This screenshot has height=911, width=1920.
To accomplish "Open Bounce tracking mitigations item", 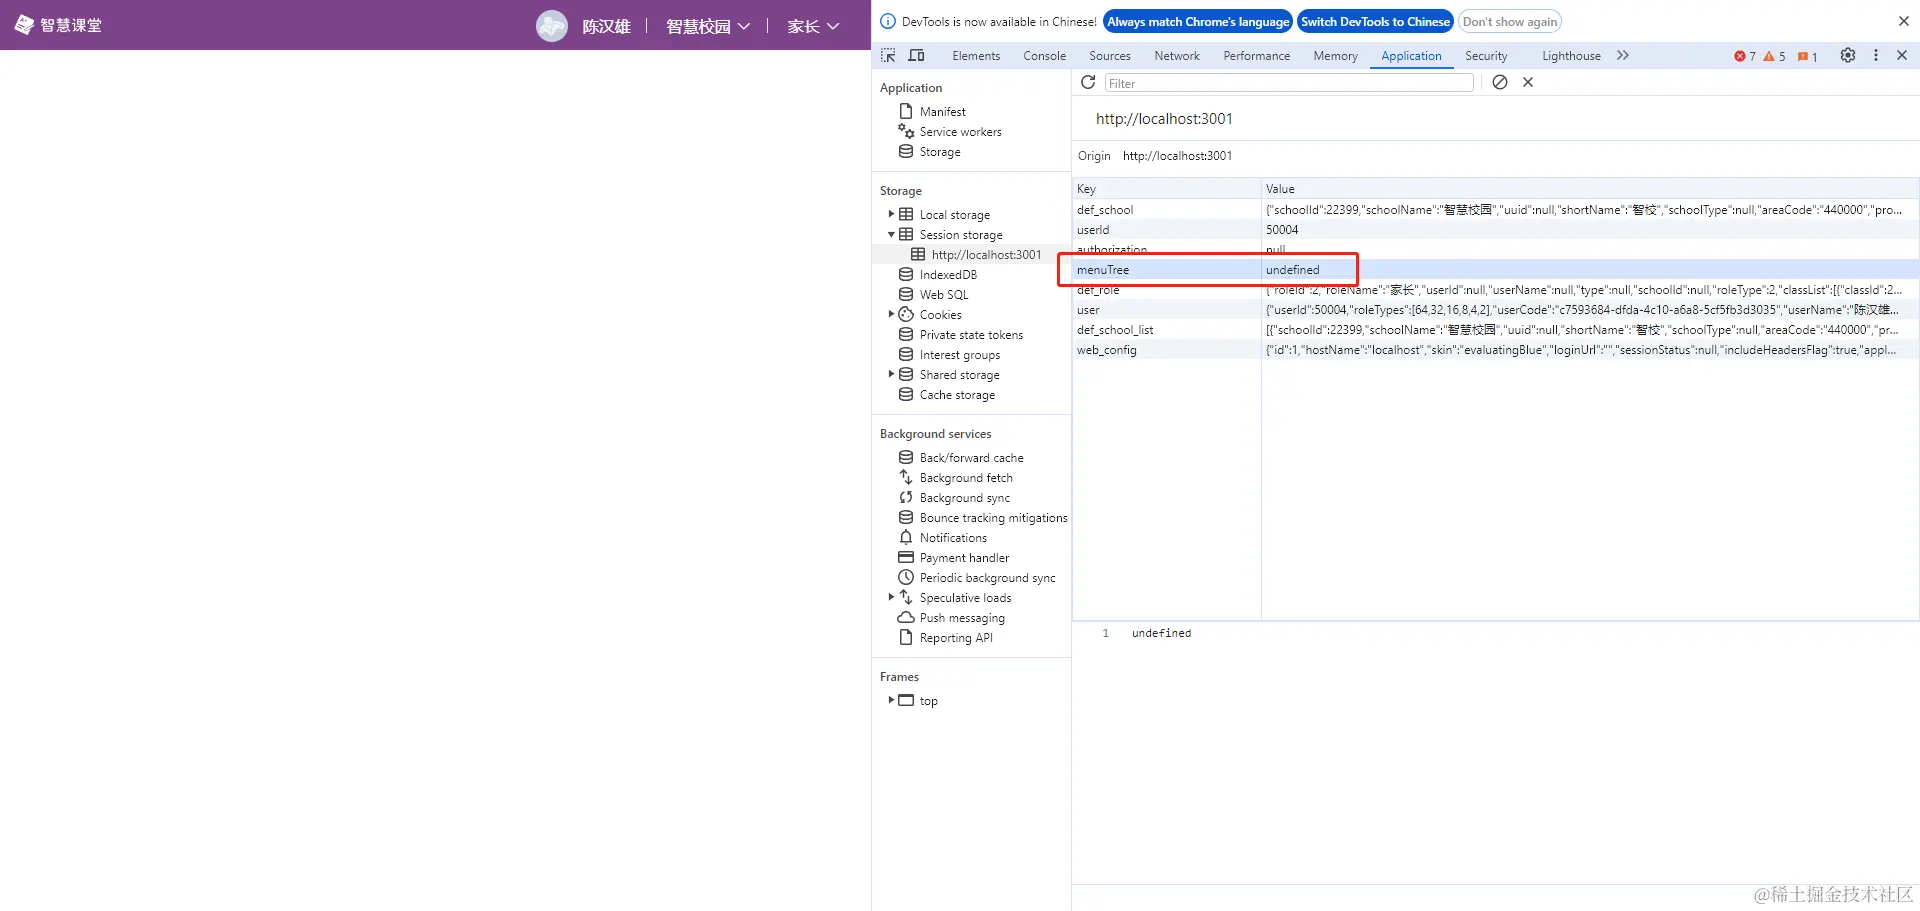I will 993,518.
